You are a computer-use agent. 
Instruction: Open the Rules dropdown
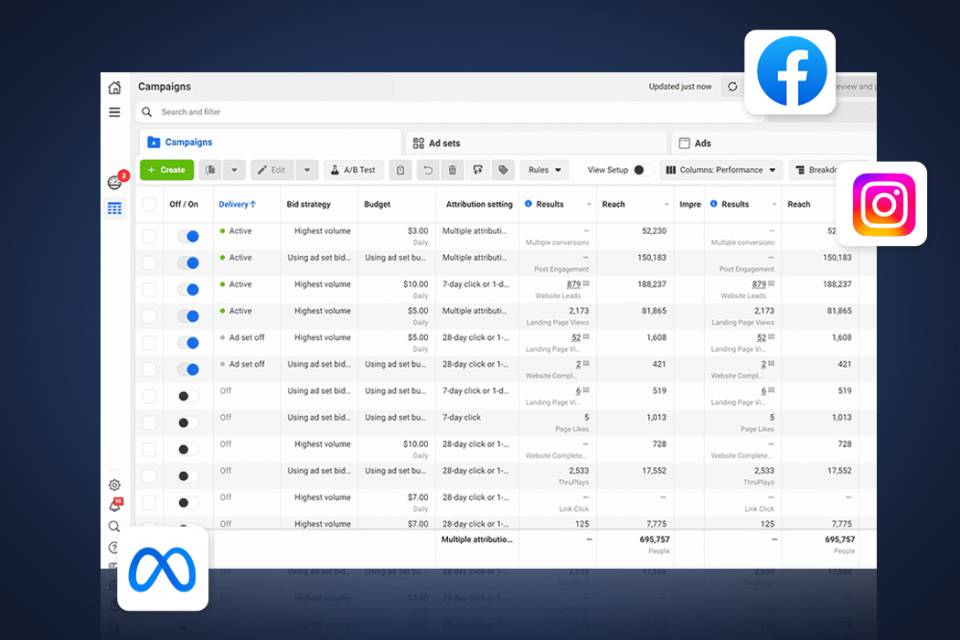pyautogui.click(x=545, y=170)
